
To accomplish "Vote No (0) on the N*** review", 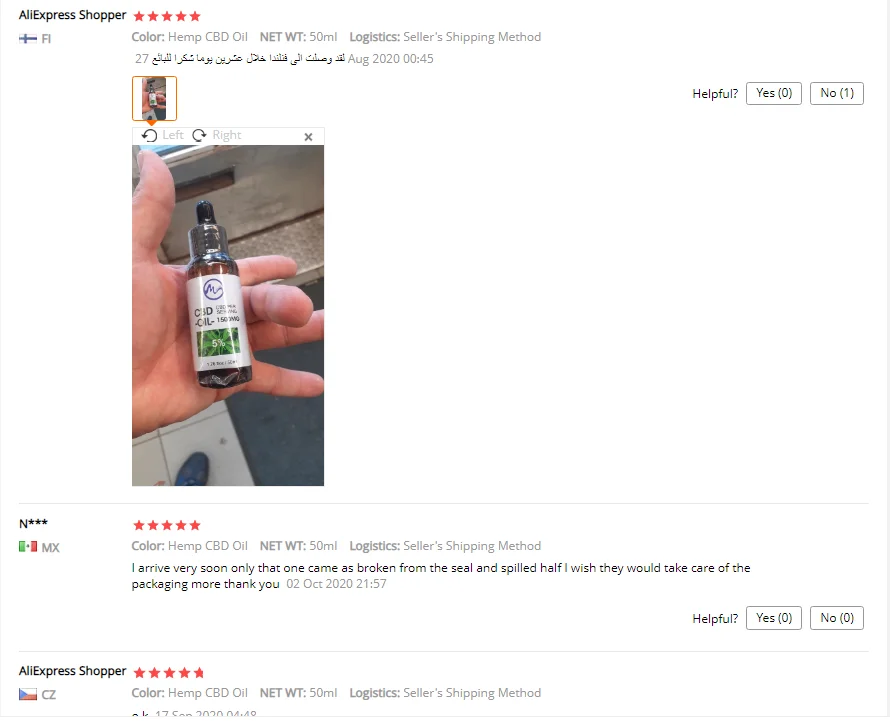I will (x=837, y=618).
